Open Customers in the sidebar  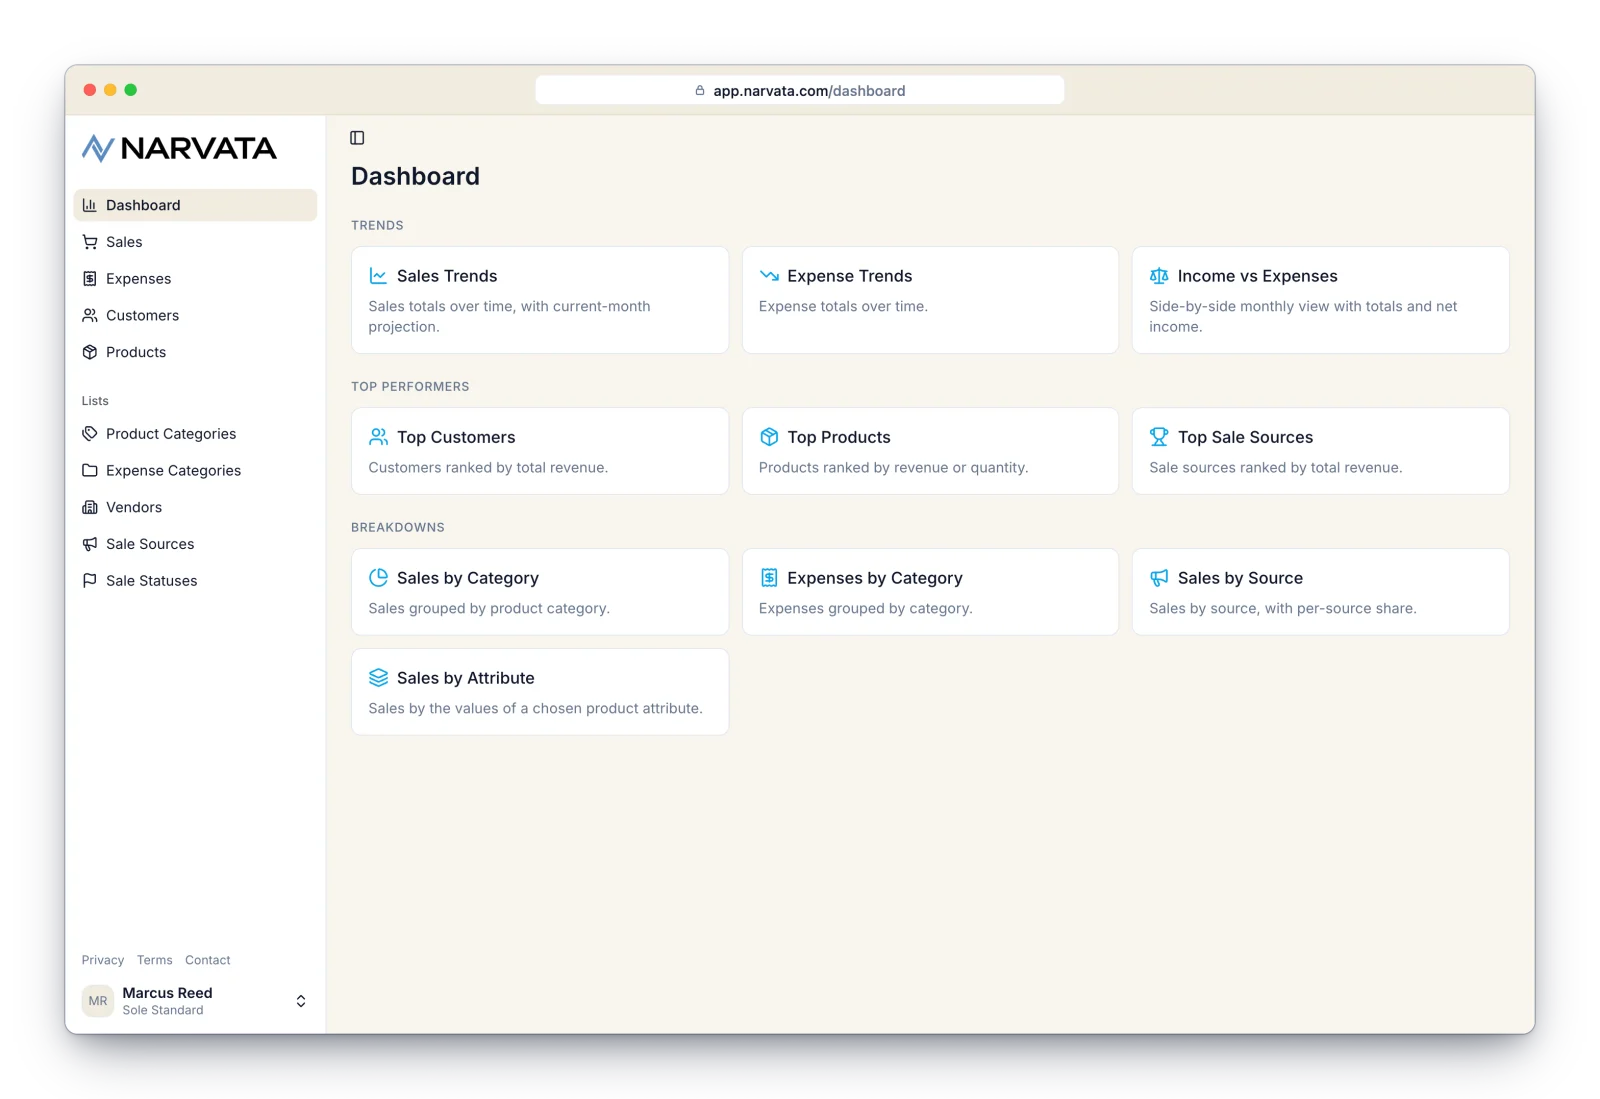[195, 315]
